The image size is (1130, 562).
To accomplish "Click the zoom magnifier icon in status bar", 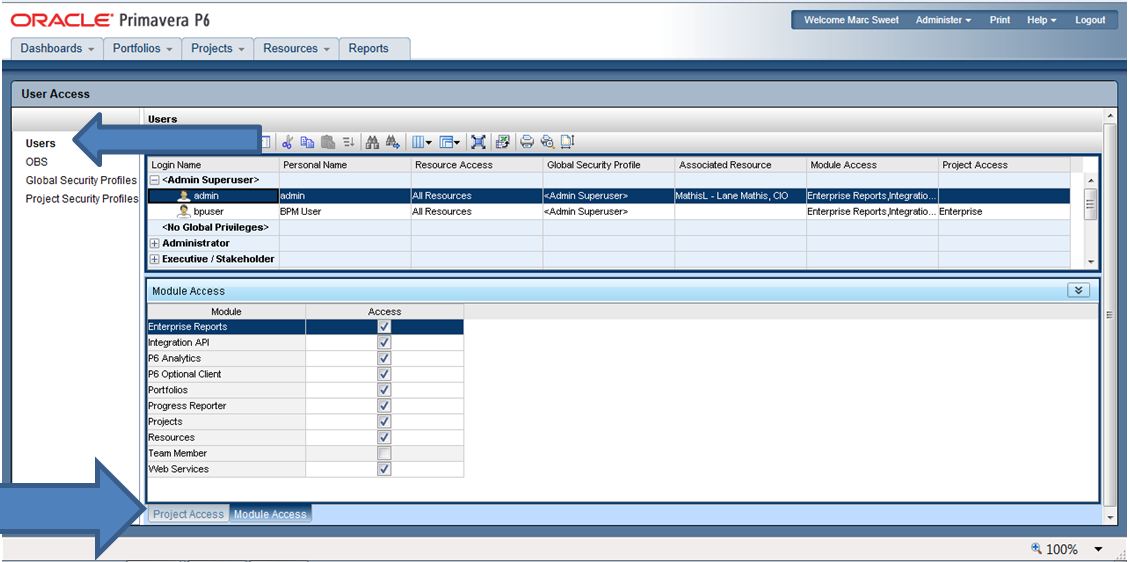I will point(1037,549).
